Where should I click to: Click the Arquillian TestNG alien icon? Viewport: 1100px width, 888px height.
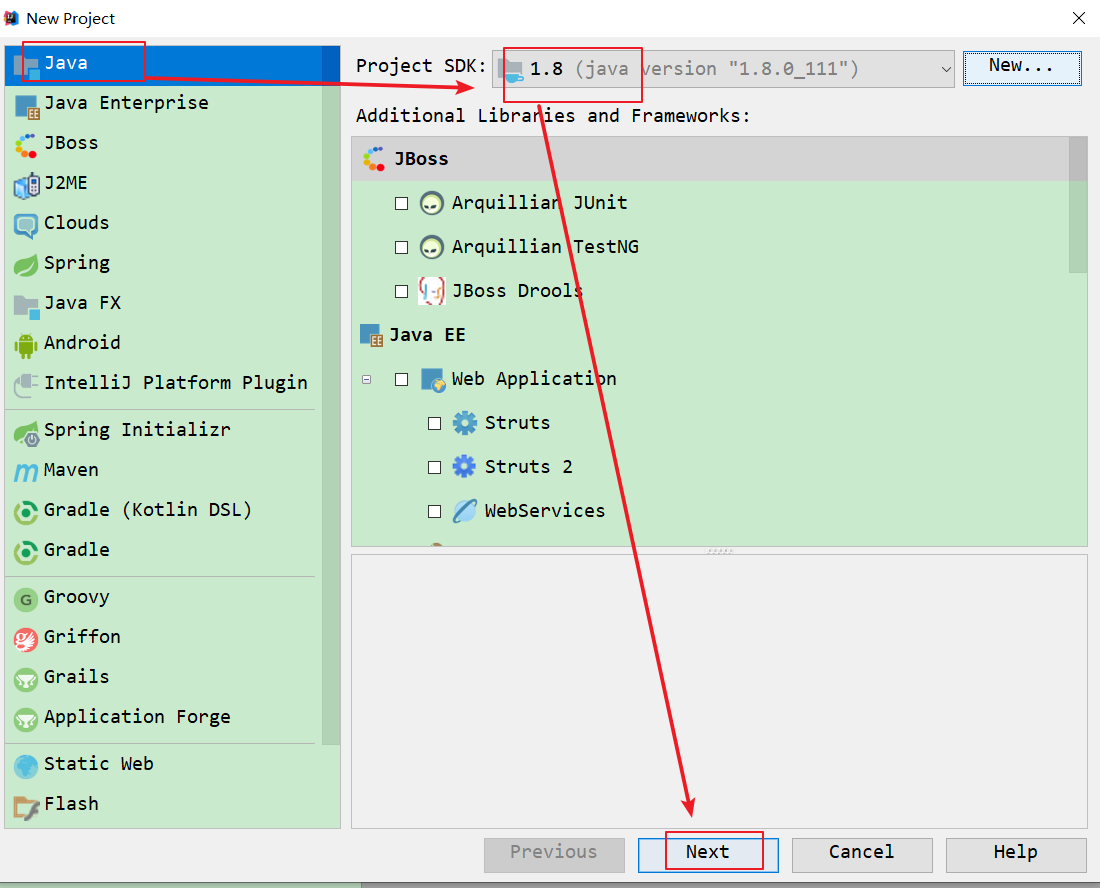[x=431, y=247]
